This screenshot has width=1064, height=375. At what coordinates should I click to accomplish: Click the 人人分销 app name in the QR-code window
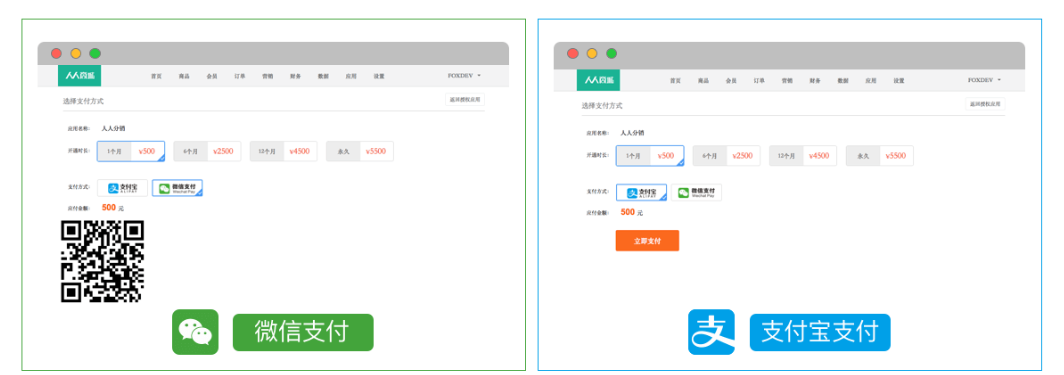113,127
